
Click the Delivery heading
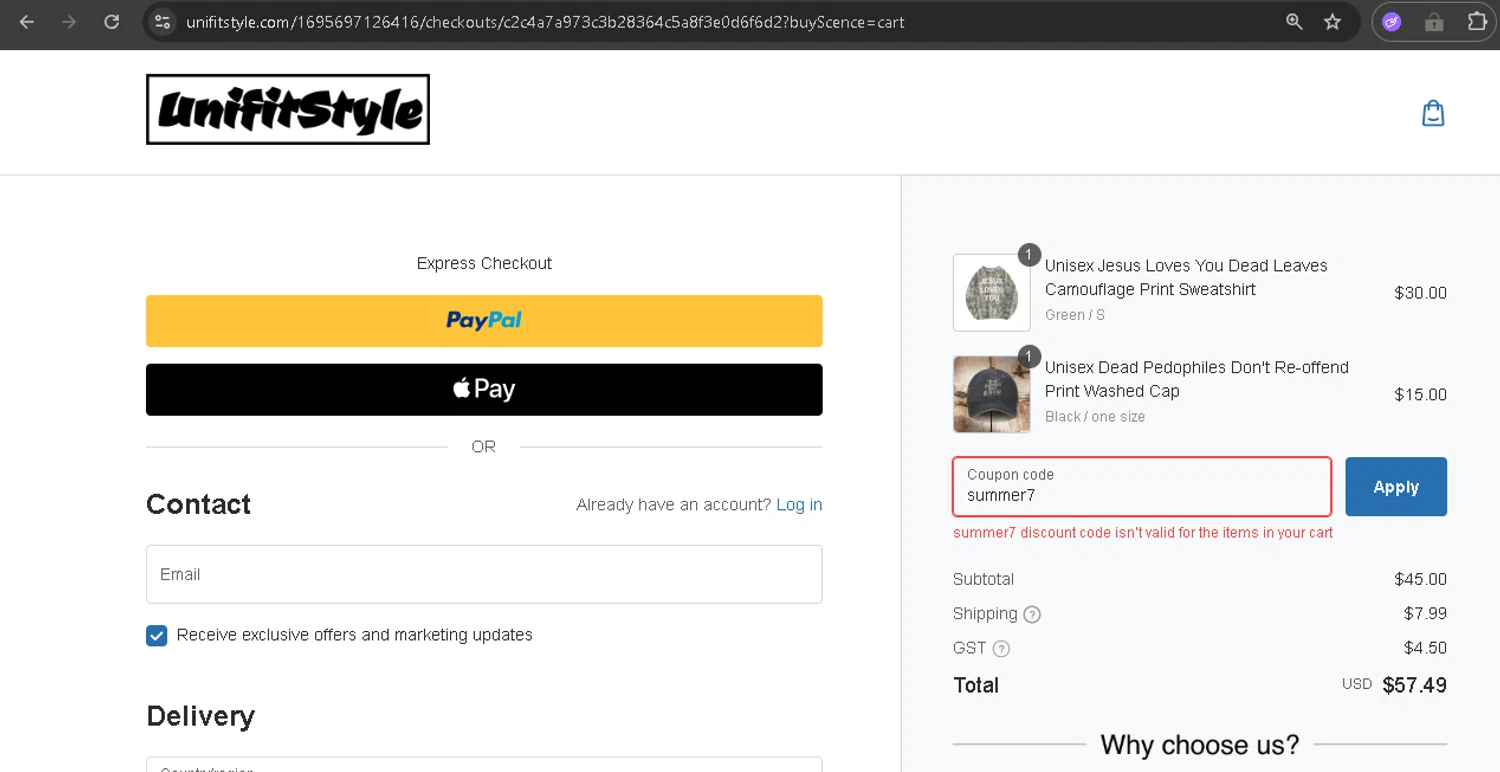(x=200, y=716)
